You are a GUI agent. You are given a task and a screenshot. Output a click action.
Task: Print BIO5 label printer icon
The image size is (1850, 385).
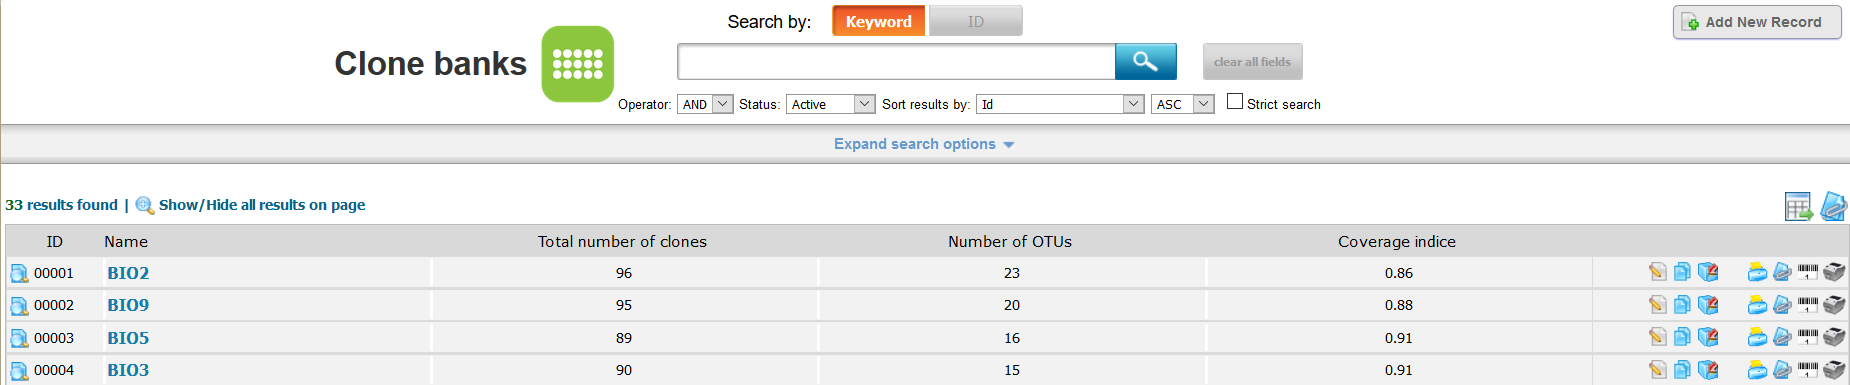pyautogui.click(x=1833, y=337)
